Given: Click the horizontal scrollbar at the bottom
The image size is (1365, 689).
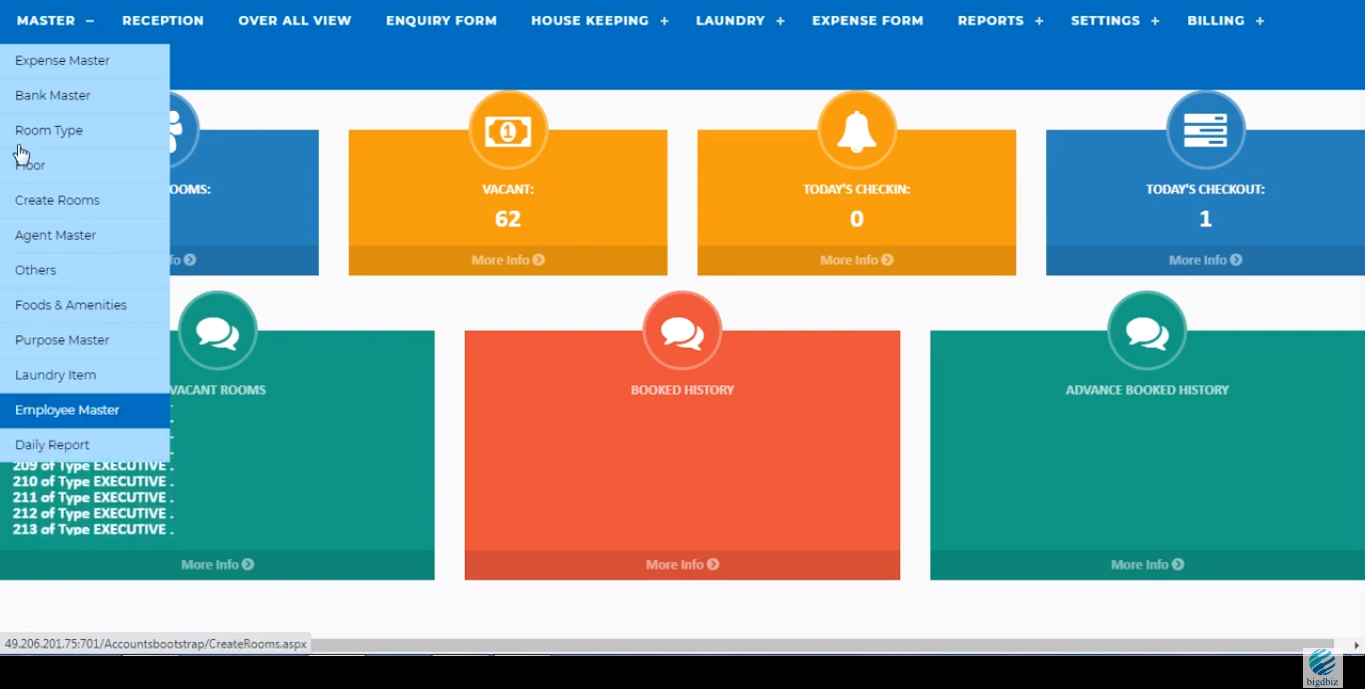Looking at the screenshot, I should [820, 645].
